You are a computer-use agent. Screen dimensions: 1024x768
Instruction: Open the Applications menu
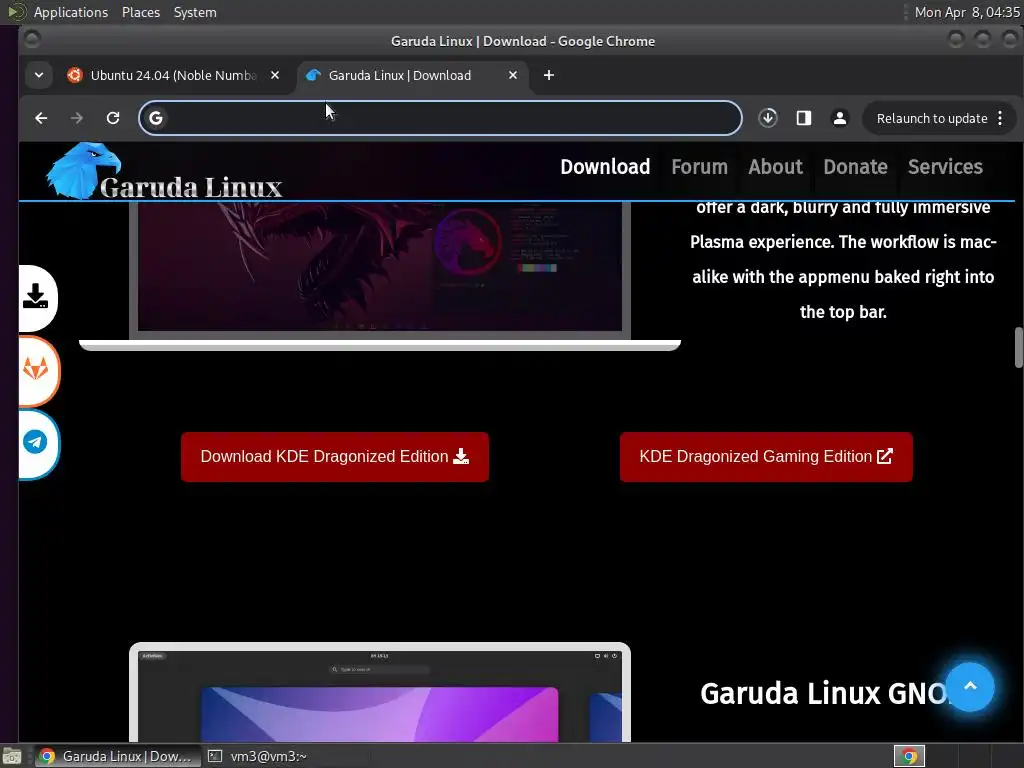71,12
